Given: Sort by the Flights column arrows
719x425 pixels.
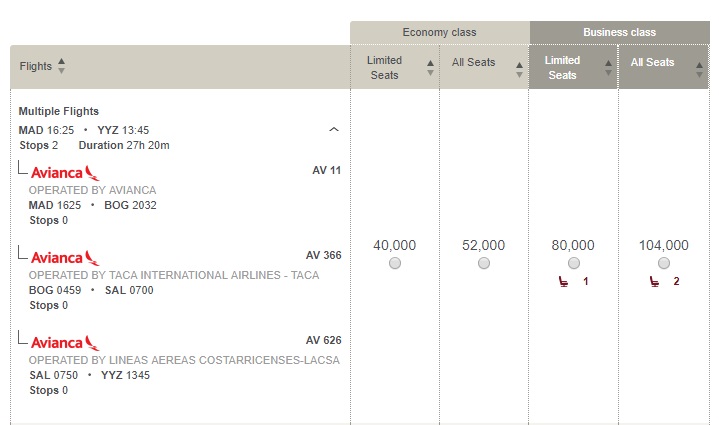Looking at the screenshot, I should tap(61, 67).
